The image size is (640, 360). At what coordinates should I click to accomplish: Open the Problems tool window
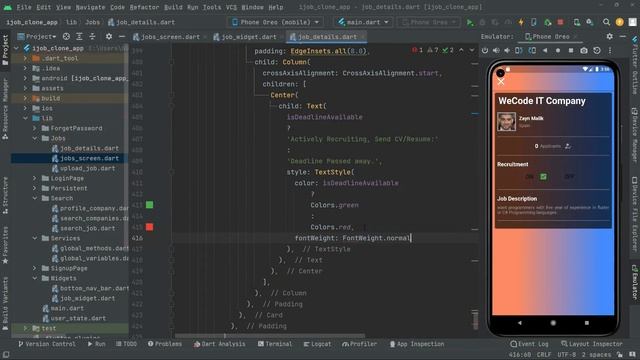tap(165, 344)
